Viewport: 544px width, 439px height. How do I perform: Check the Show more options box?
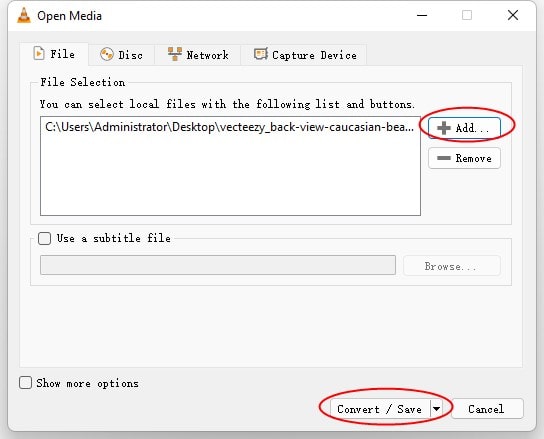tap(25, 383)
